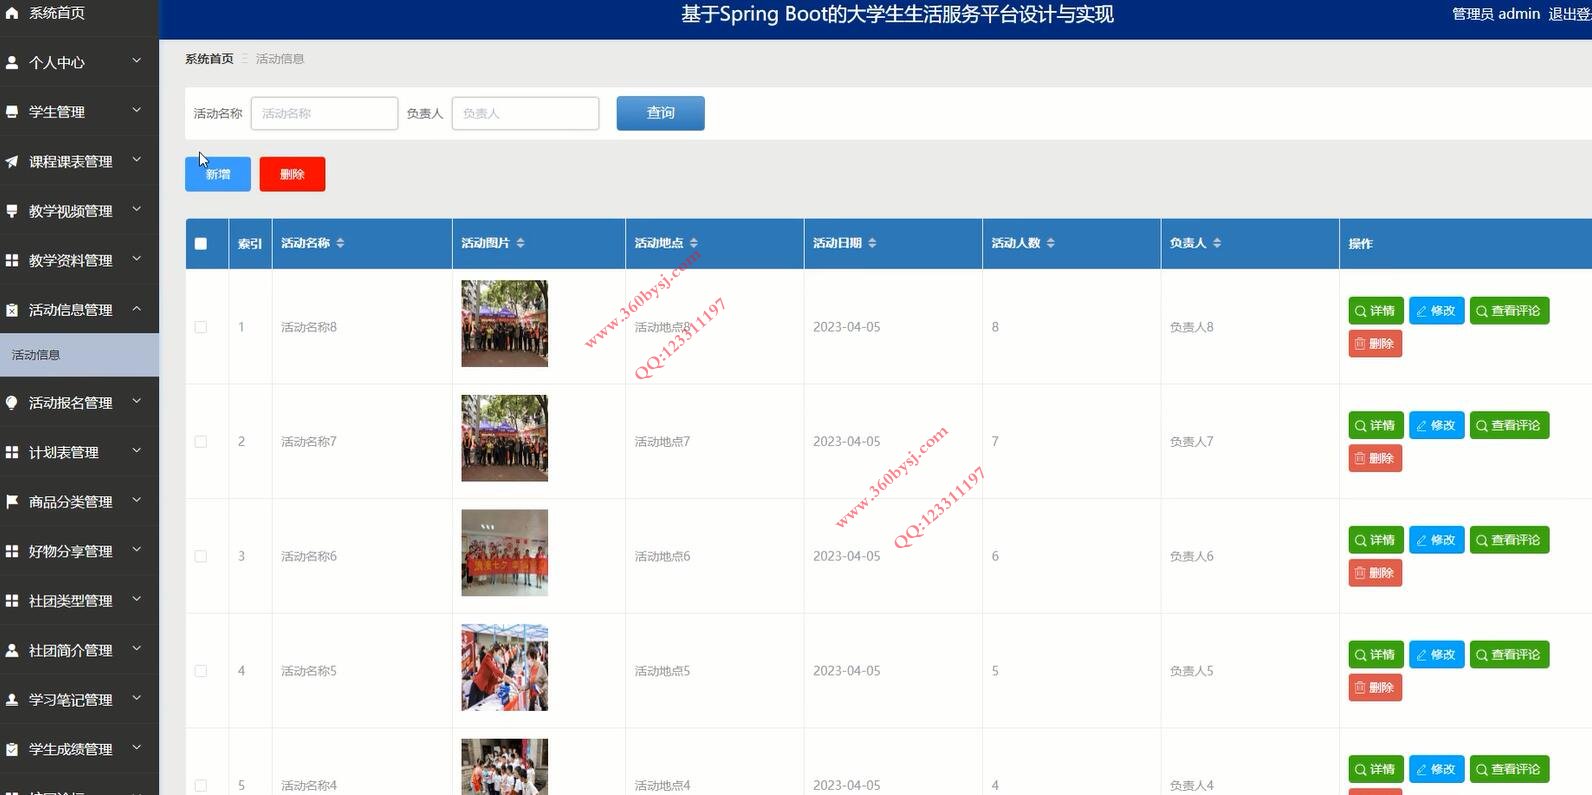The image size is (1592, 795).
Task: Expand 个人中心 chevron
Action: pos(137,61)
